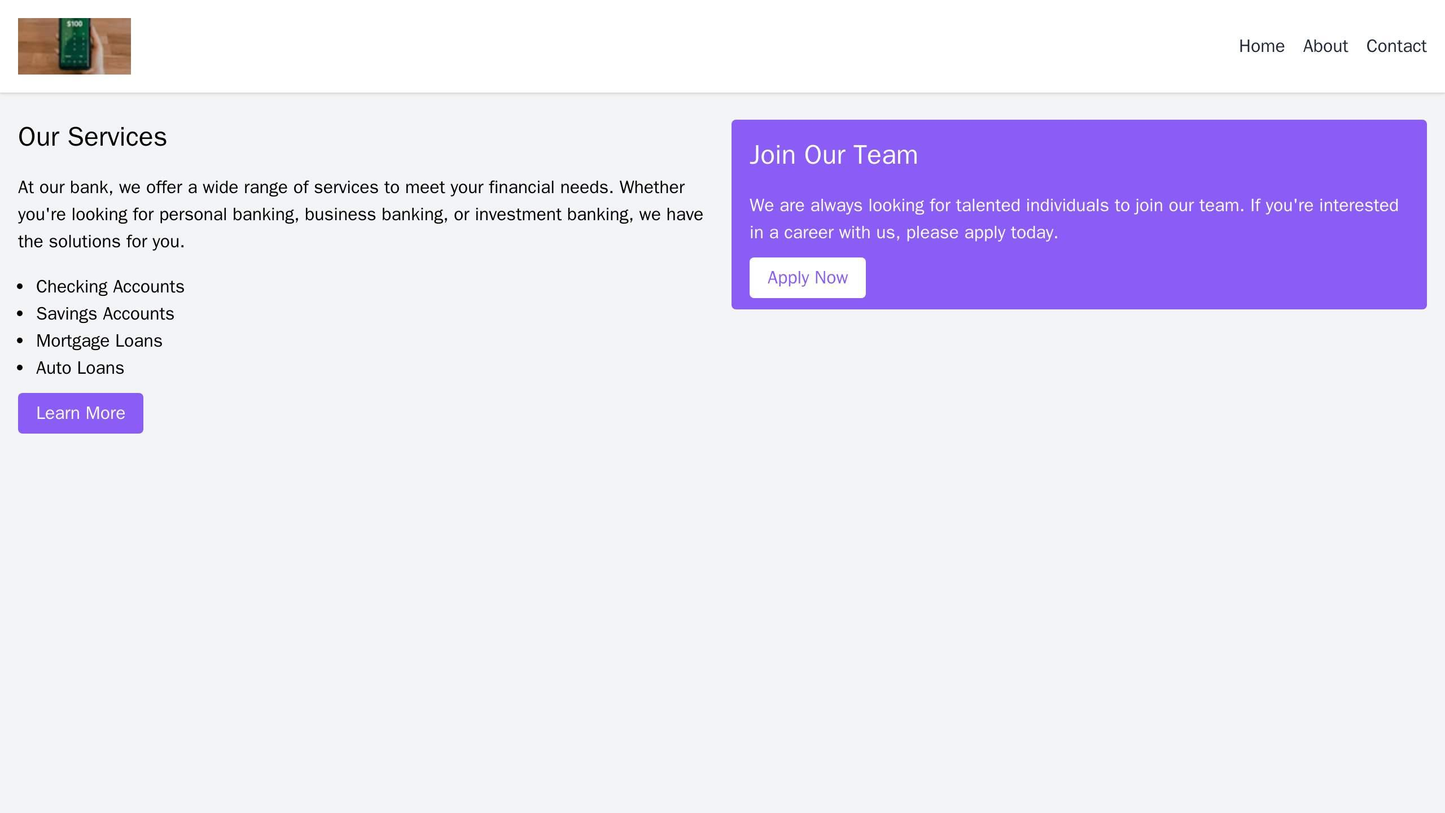This screenshot has width=1445, height=813.
Task: Click the Apply Now button
Action: [807, 278]
